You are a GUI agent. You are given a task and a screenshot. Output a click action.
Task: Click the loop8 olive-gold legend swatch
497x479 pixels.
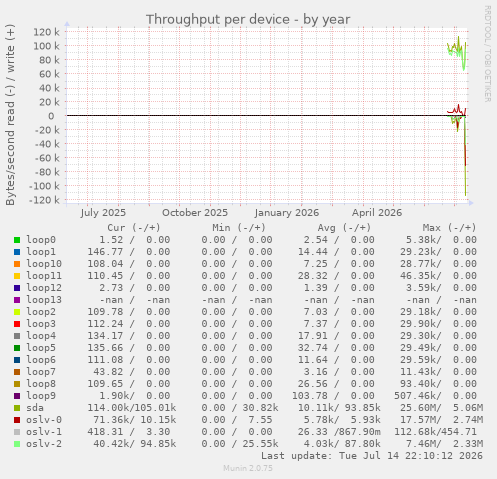coord(17,384)
